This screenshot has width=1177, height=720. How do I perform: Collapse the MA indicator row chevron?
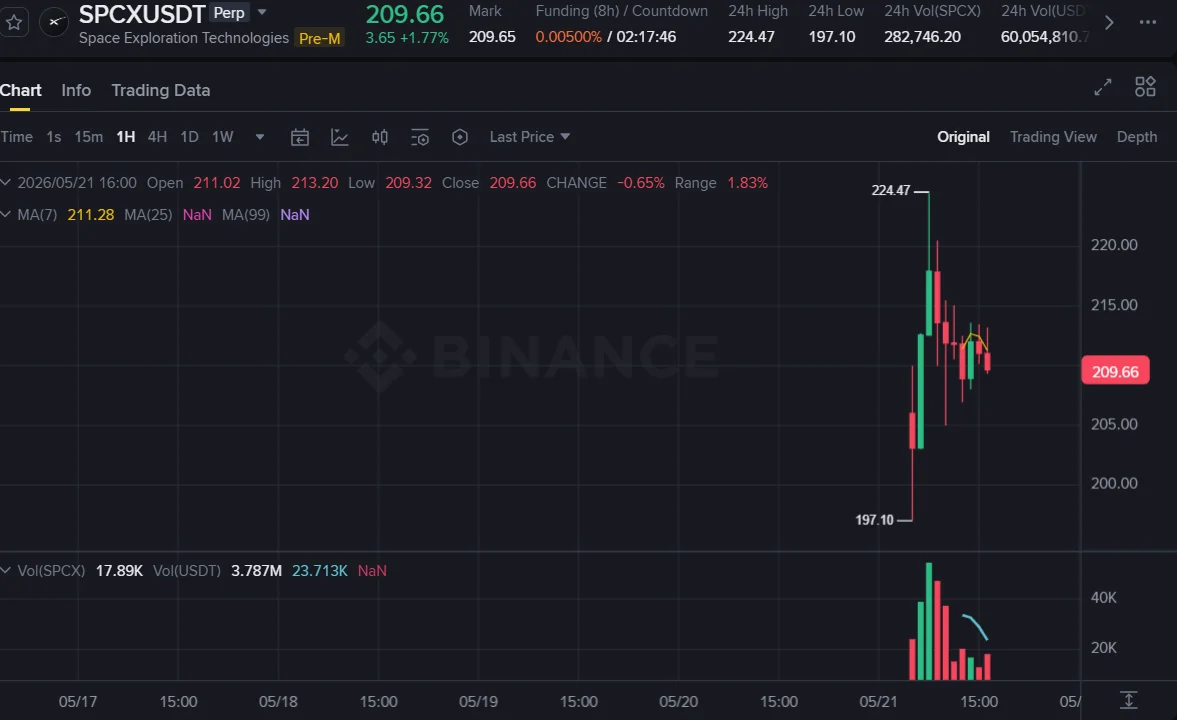[x=5, y=215]
